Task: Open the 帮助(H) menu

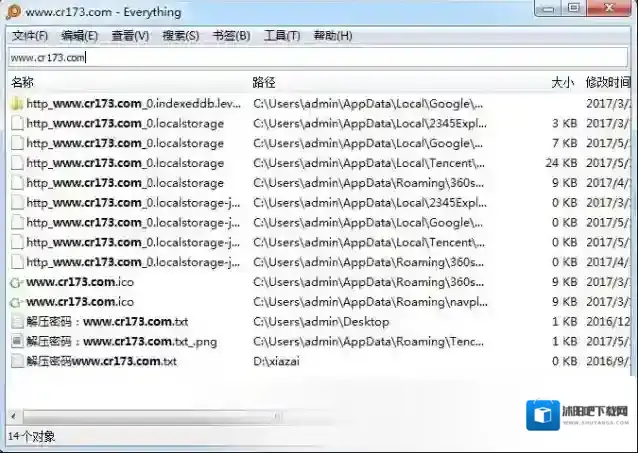Action: 333,36
